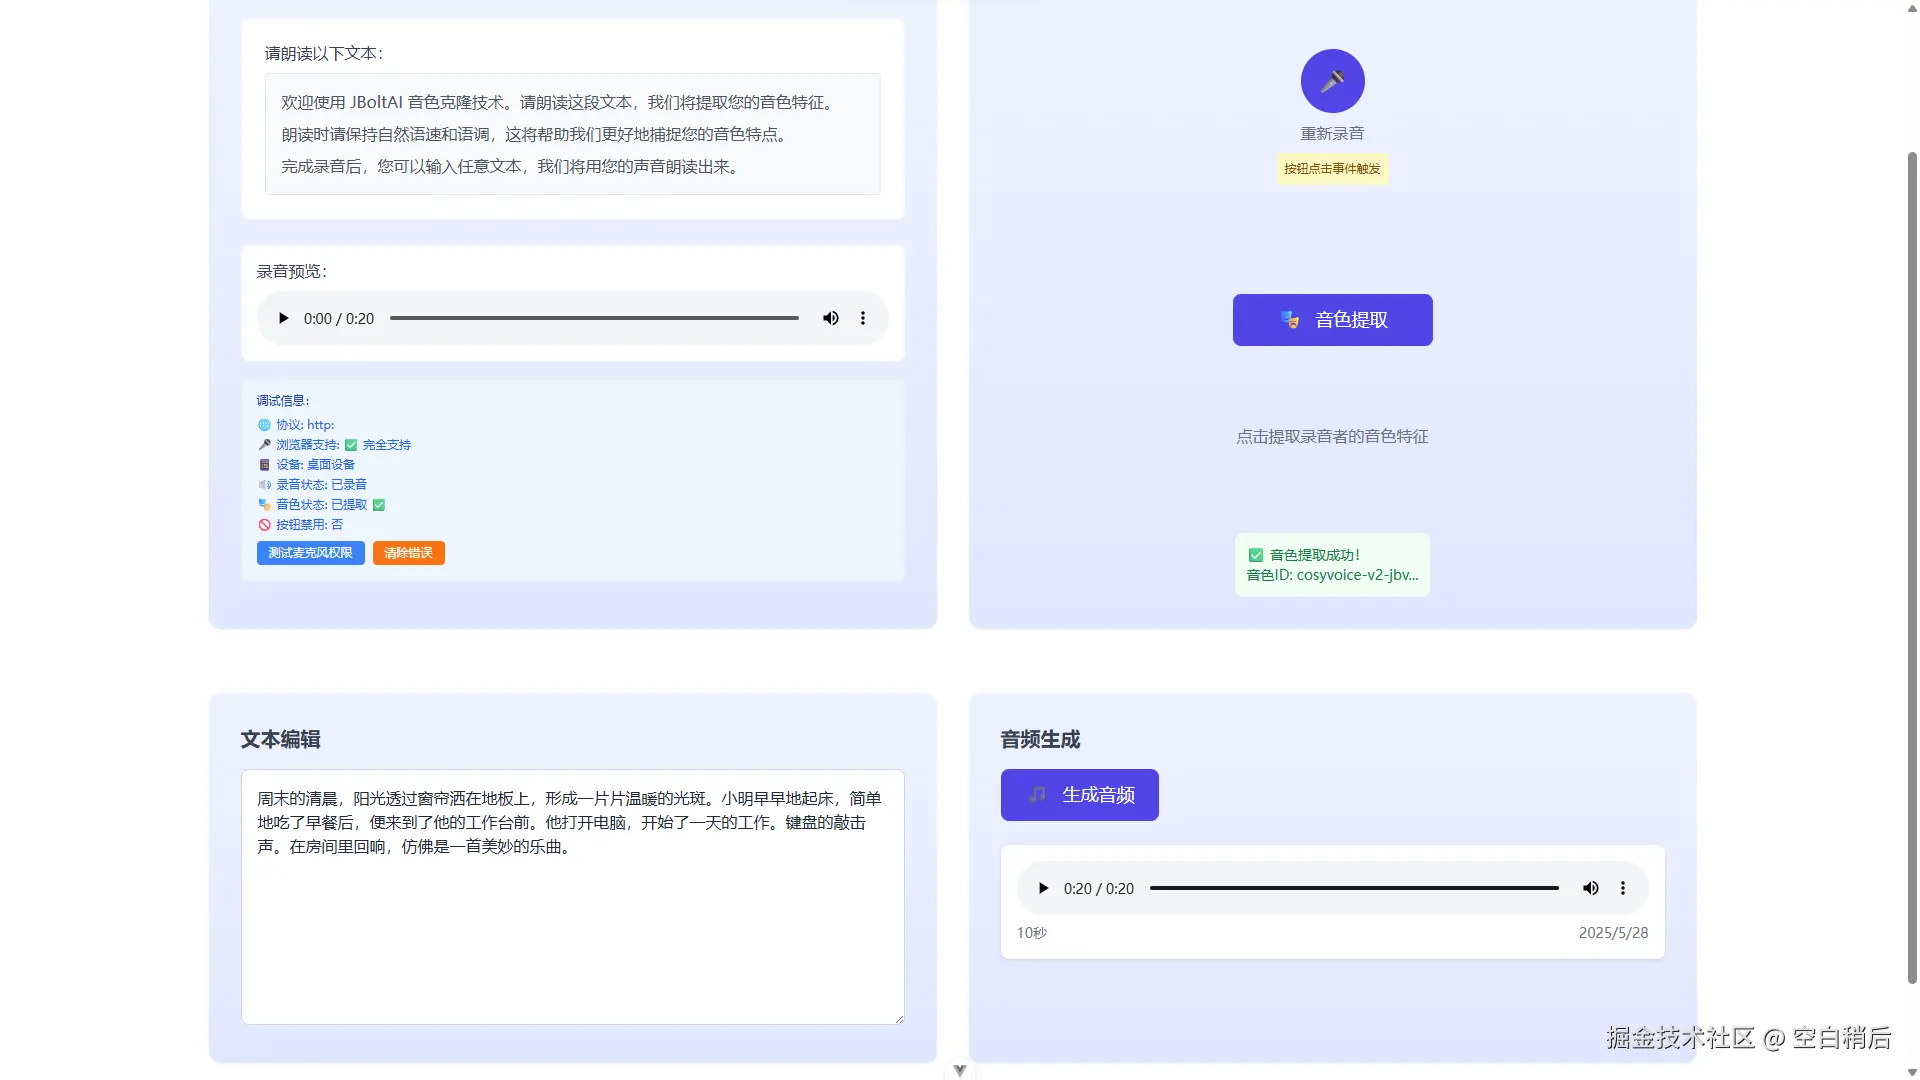This screenshot has width=1920, height=1080.
Task: Click the 清除错误 button
Action: (408, 553)
